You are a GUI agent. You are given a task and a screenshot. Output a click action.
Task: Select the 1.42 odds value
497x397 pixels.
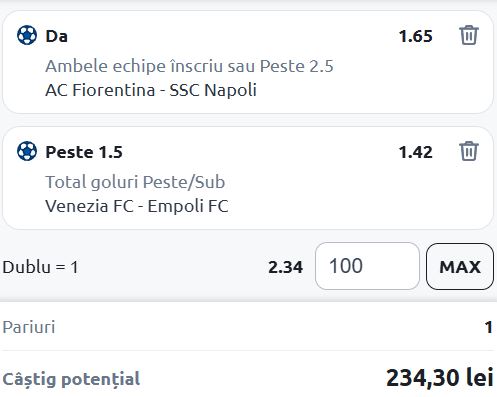[x=416, y=152]
